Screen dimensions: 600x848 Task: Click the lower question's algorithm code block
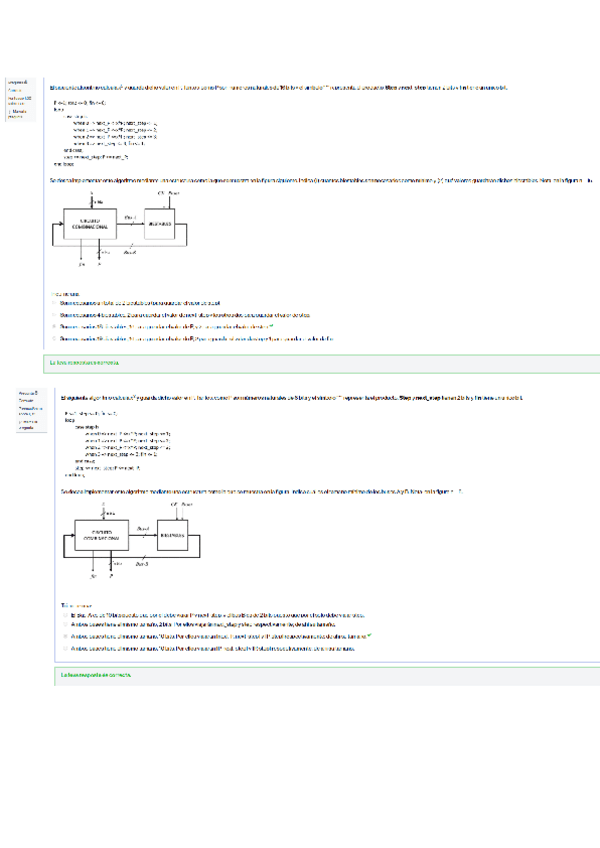click(x=118, y=444)
